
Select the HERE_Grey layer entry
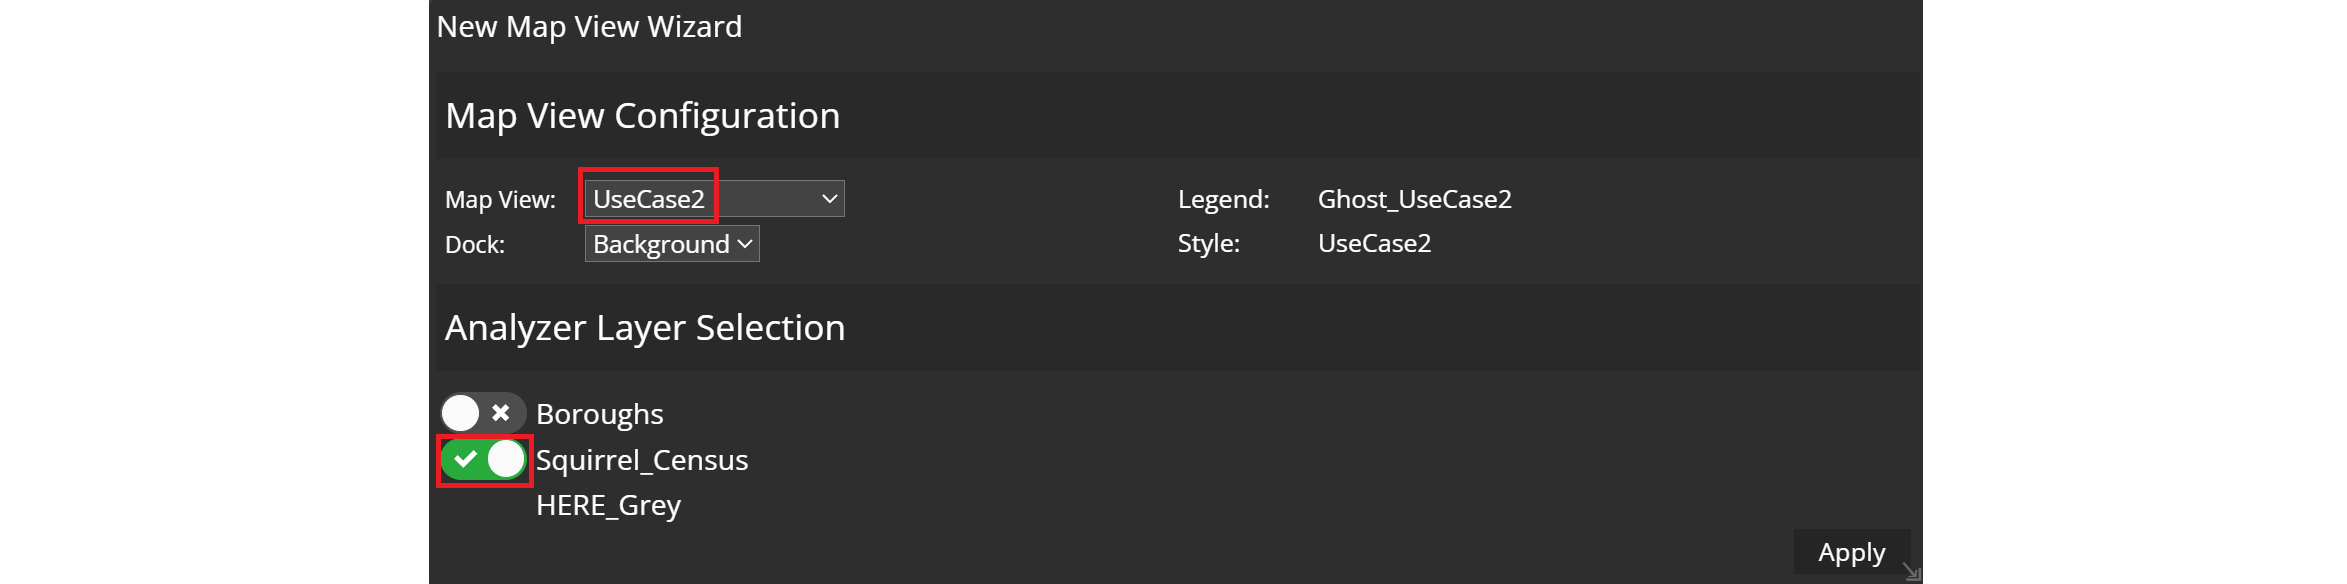point(608,506)
